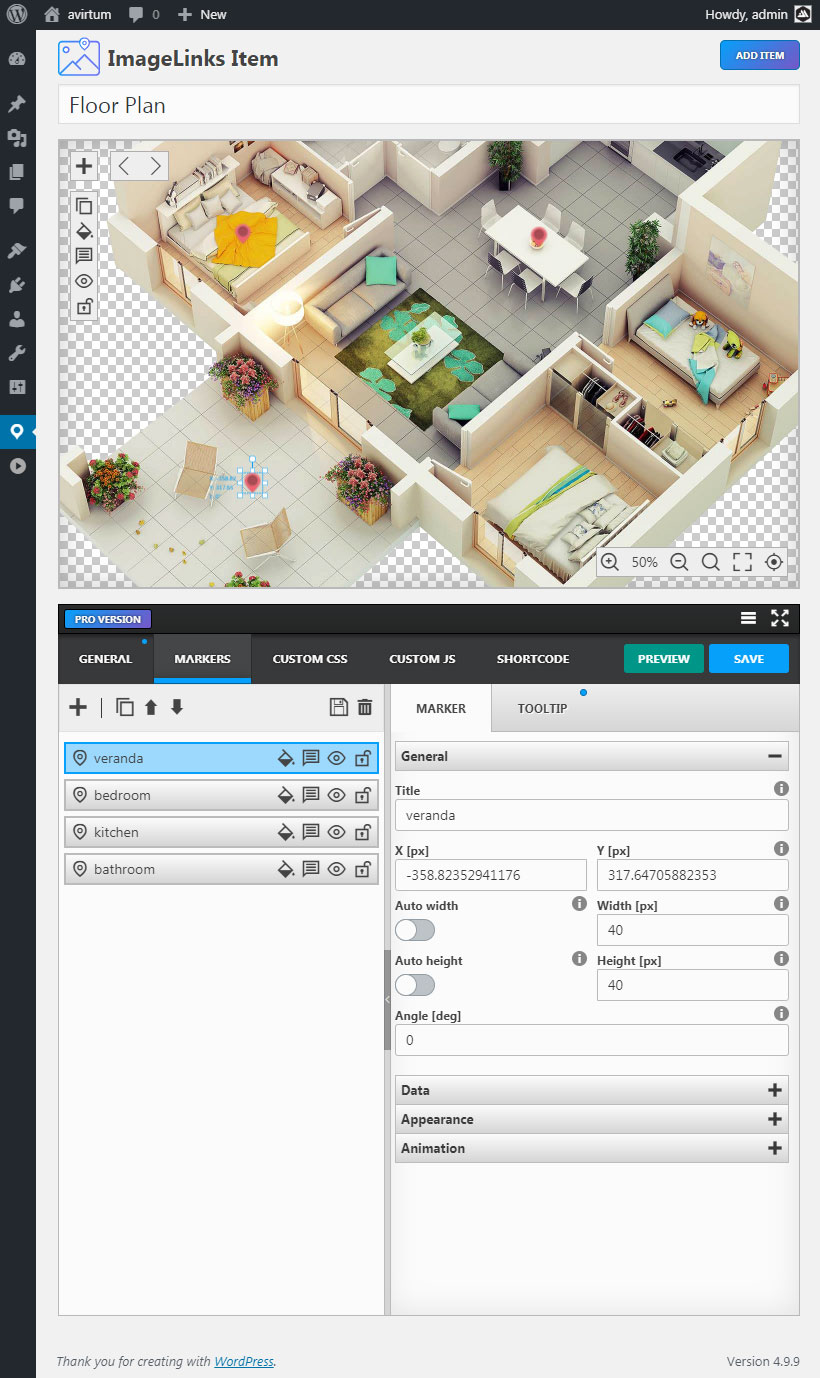Click the Floor Plan title field

pyautogui.click(x=429, y=105)
